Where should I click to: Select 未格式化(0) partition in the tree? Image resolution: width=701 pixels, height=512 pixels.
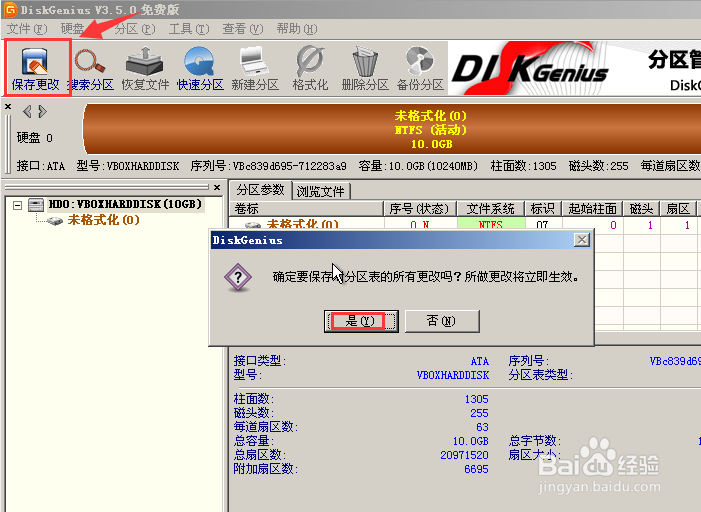tap(103, 220)
